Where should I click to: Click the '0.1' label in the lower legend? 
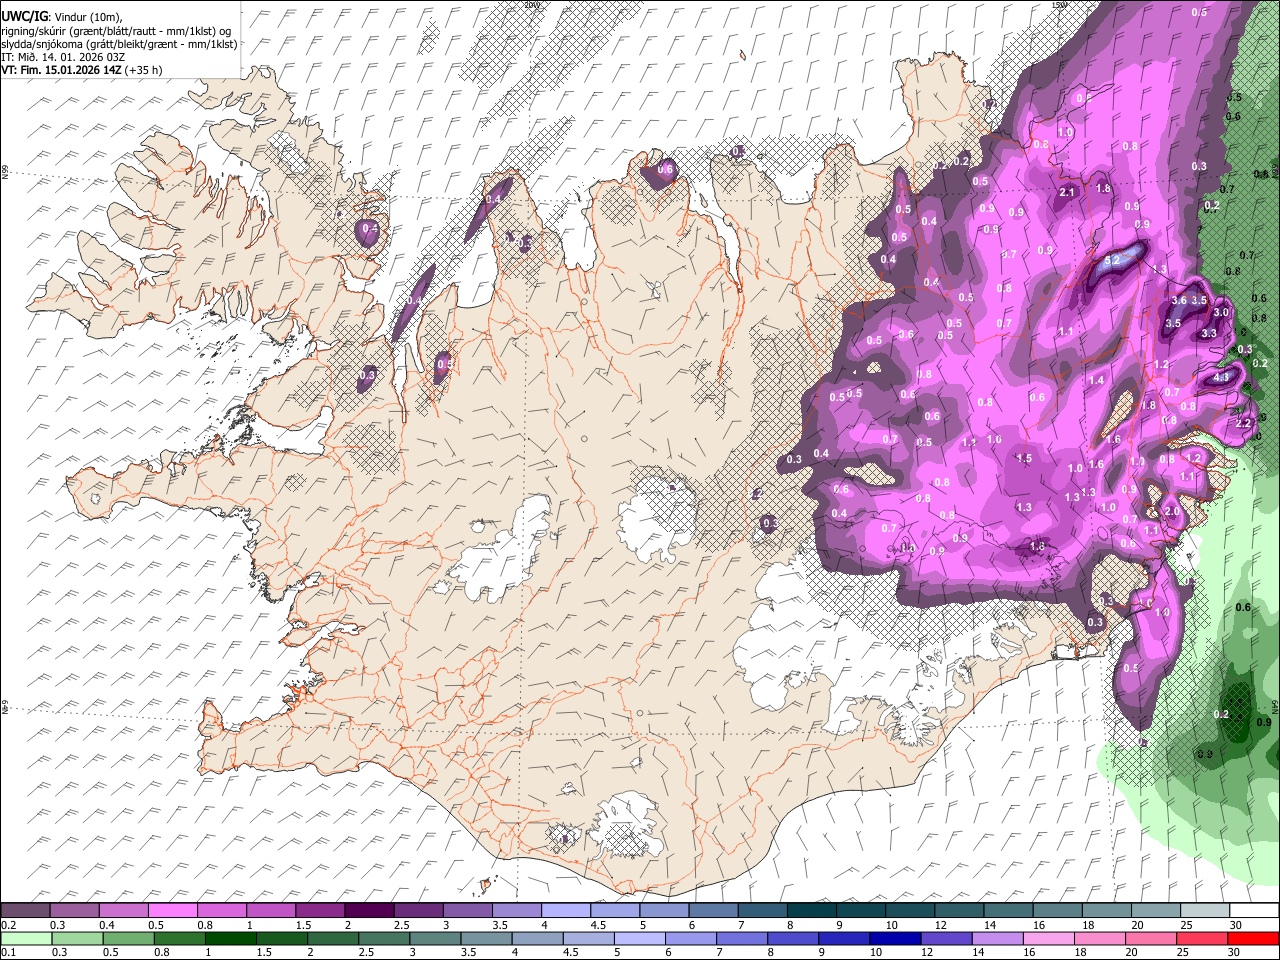(9, 952)
